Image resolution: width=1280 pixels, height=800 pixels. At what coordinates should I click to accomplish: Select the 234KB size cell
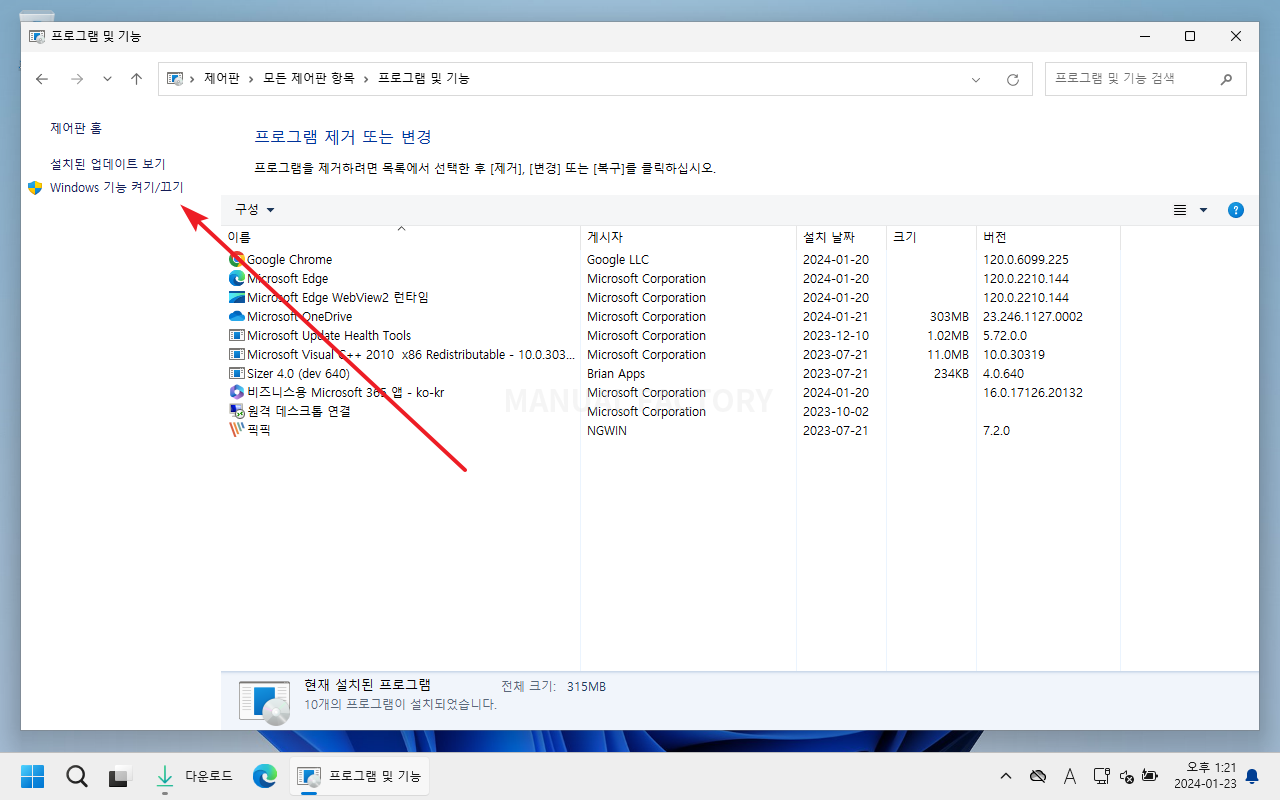950,374
